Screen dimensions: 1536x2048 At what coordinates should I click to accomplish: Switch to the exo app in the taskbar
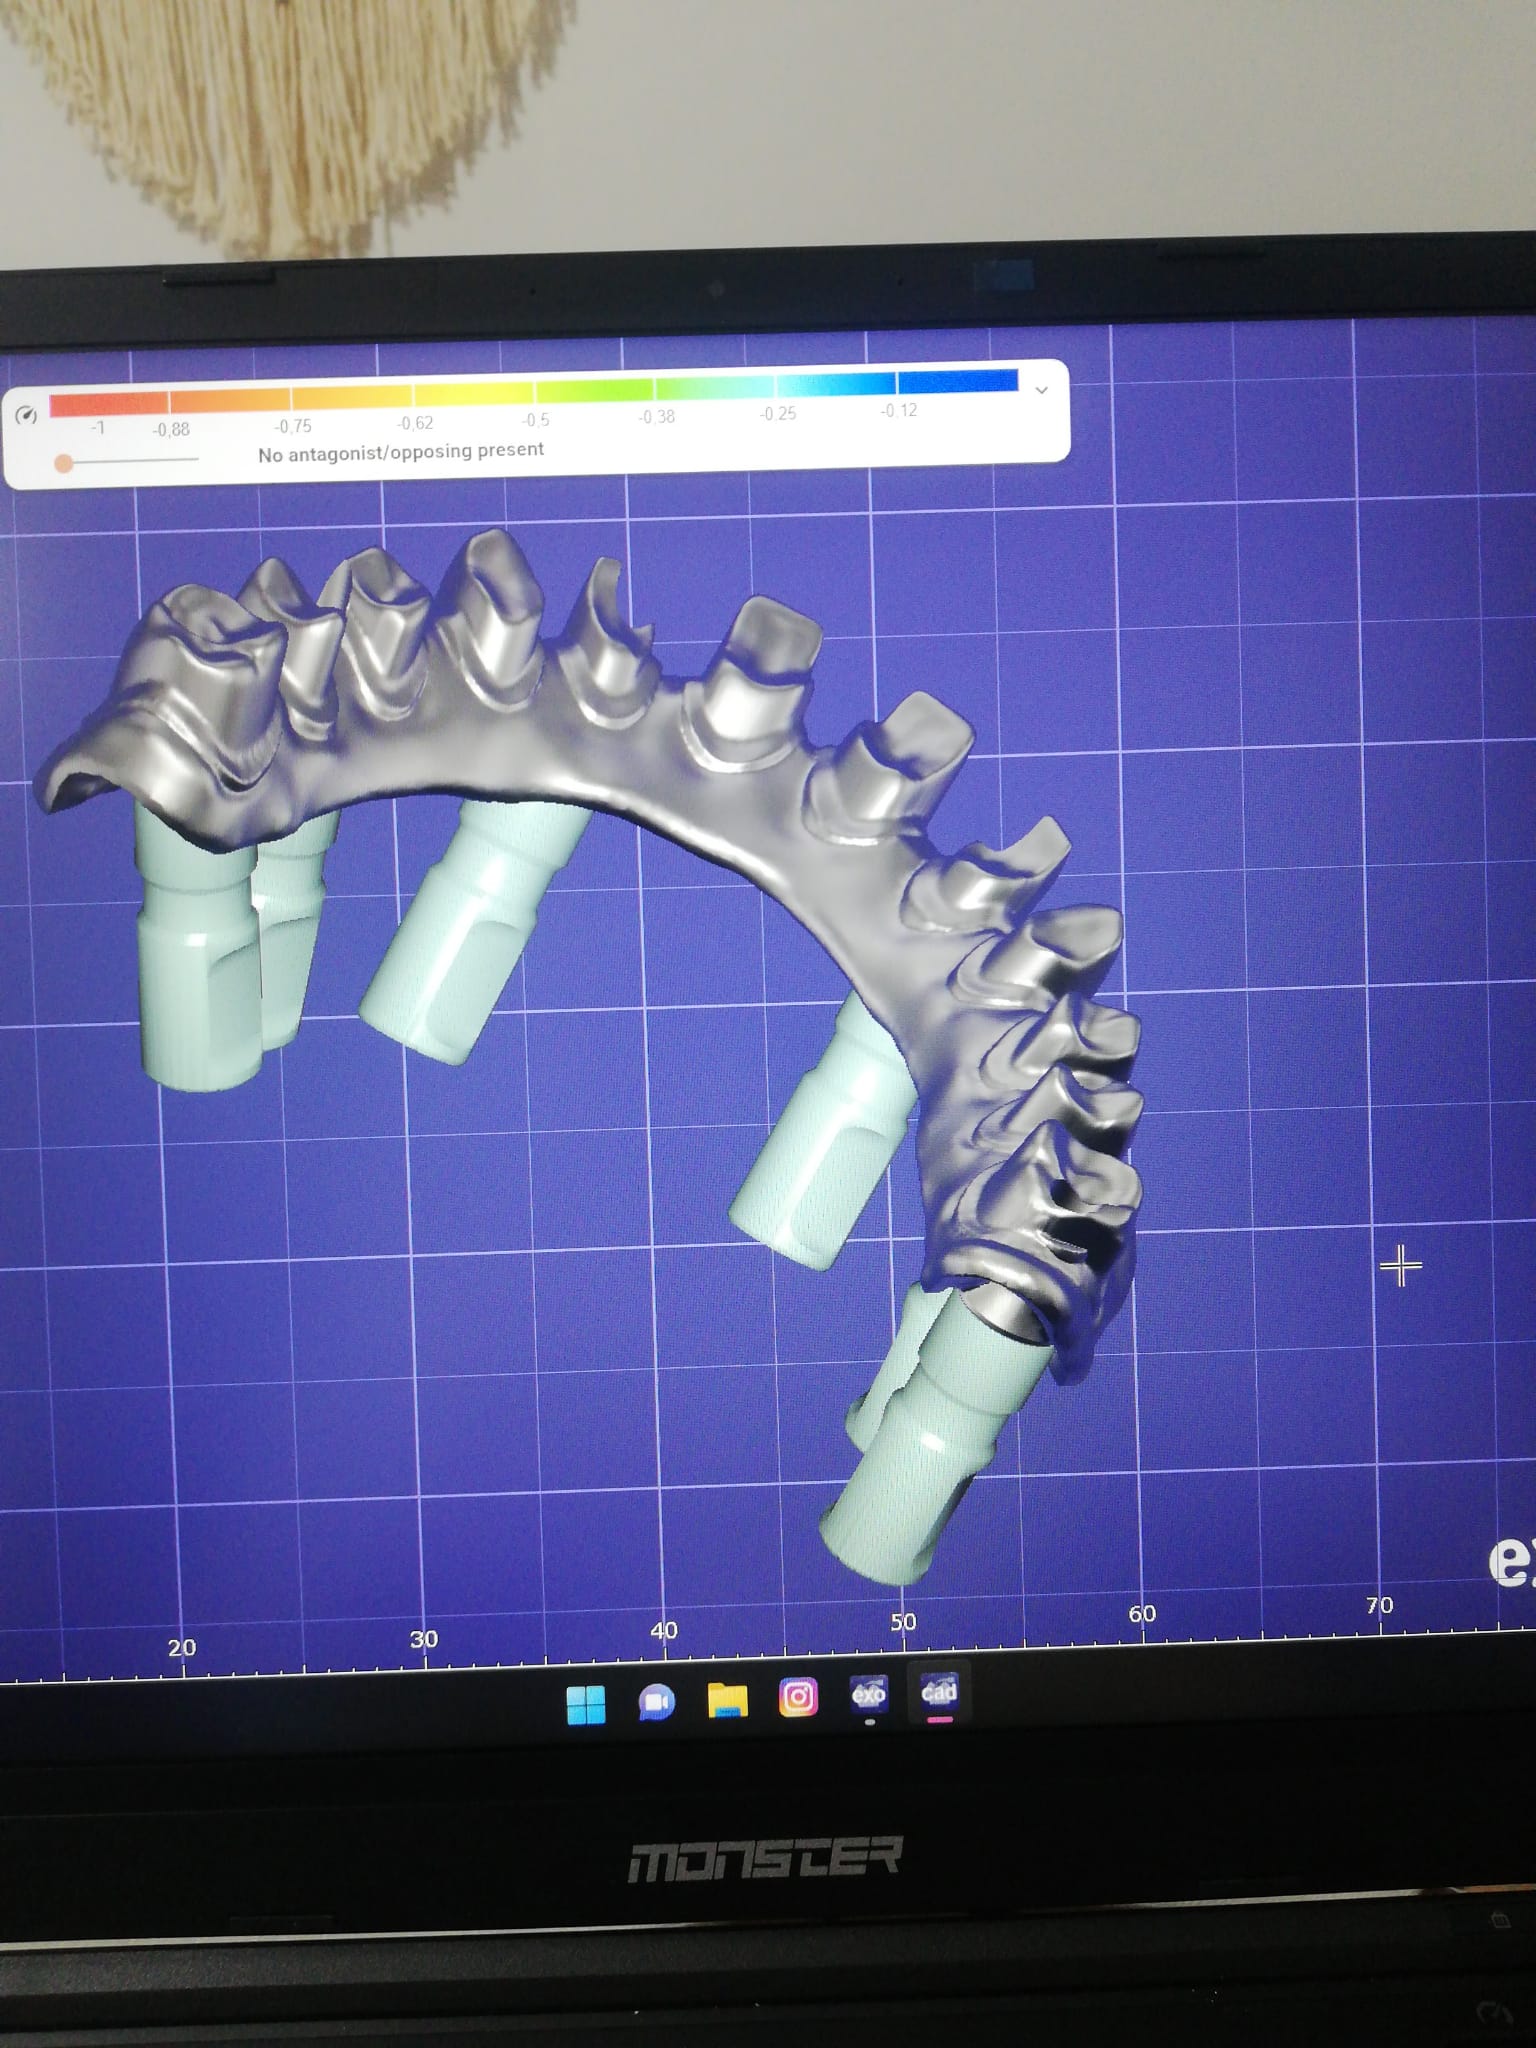(x=868, y=1694)
